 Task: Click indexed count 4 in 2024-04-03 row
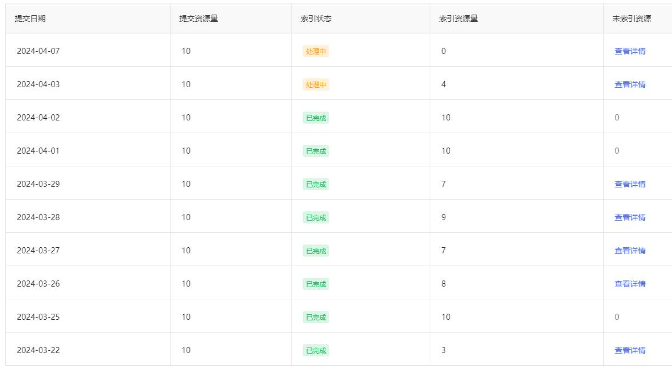pyautogui.click(x=444, y=84)
